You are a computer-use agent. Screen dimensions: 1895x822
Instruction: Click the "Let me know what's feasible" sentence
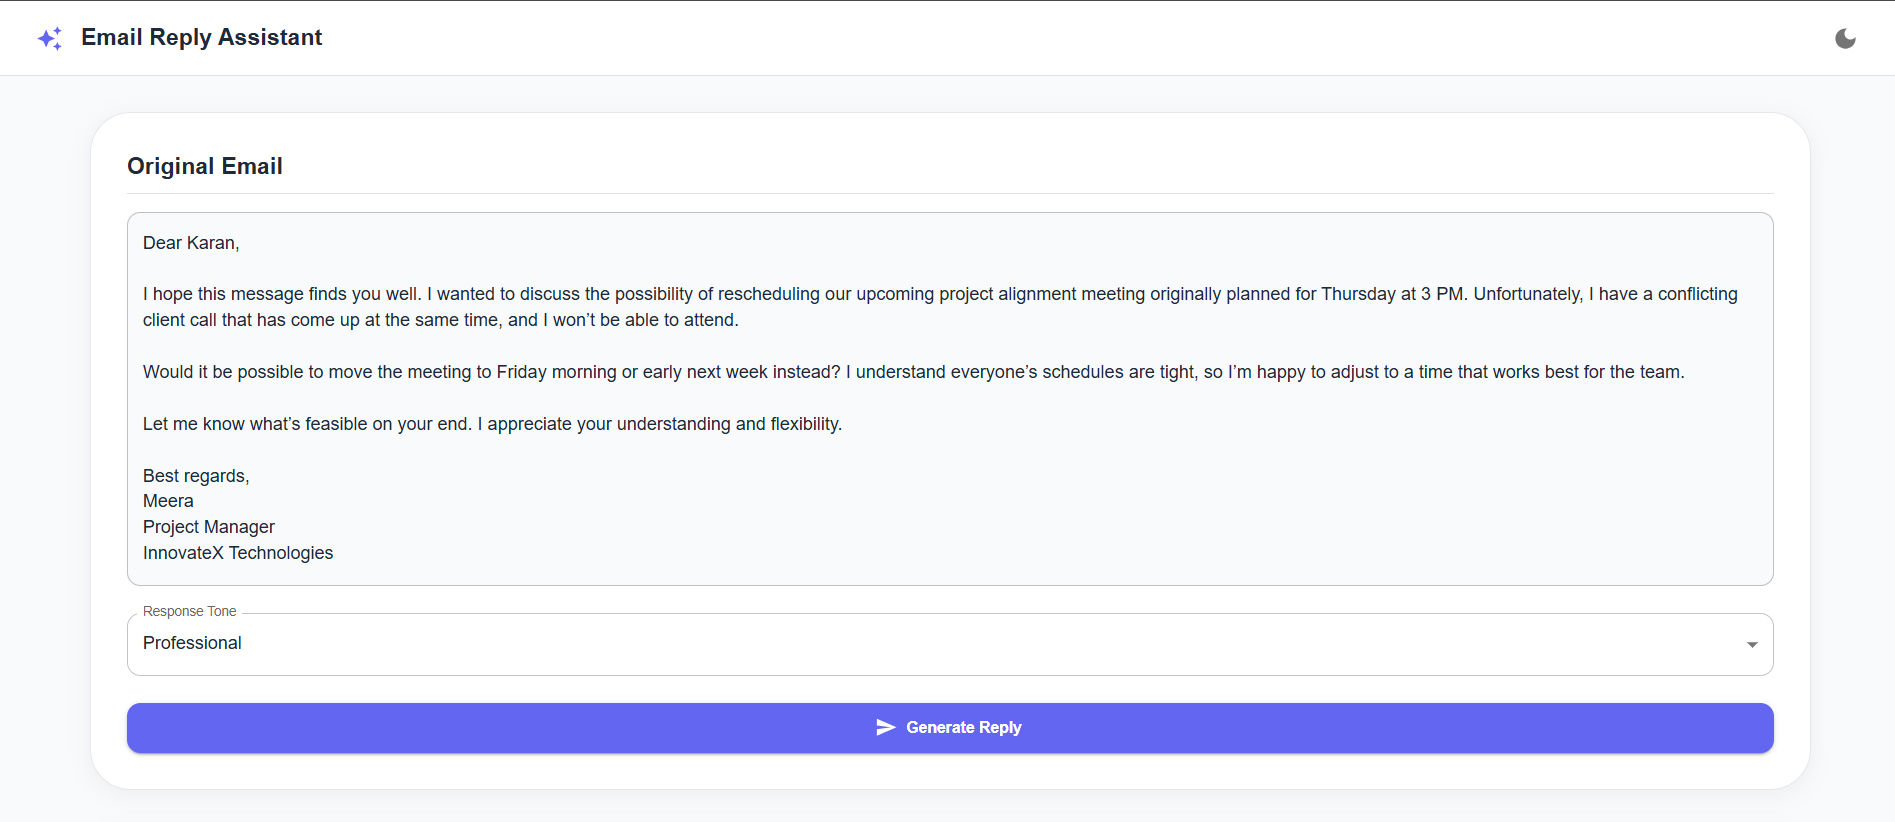tap(306, 424)
